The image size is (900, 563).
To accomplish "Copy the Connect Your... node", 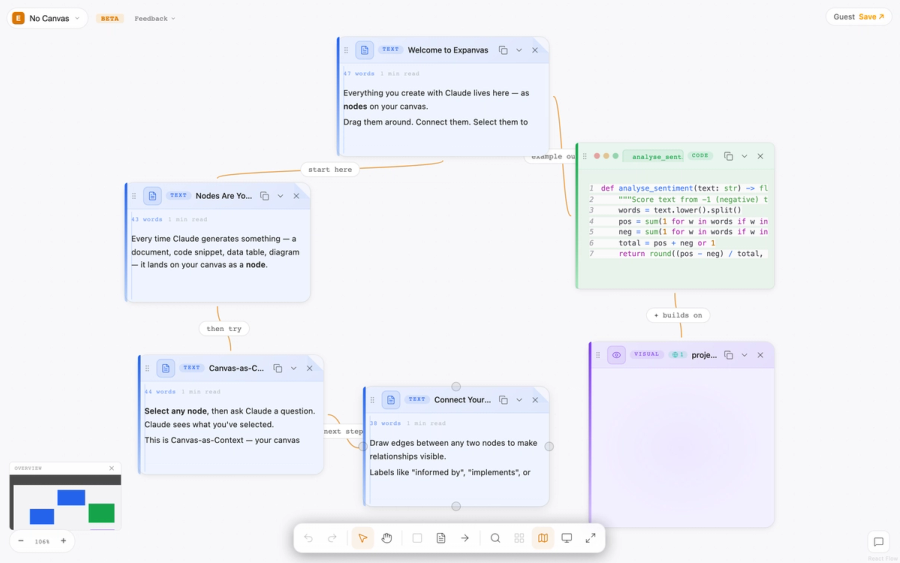I will pyautogui.click(x=503, y=399).
